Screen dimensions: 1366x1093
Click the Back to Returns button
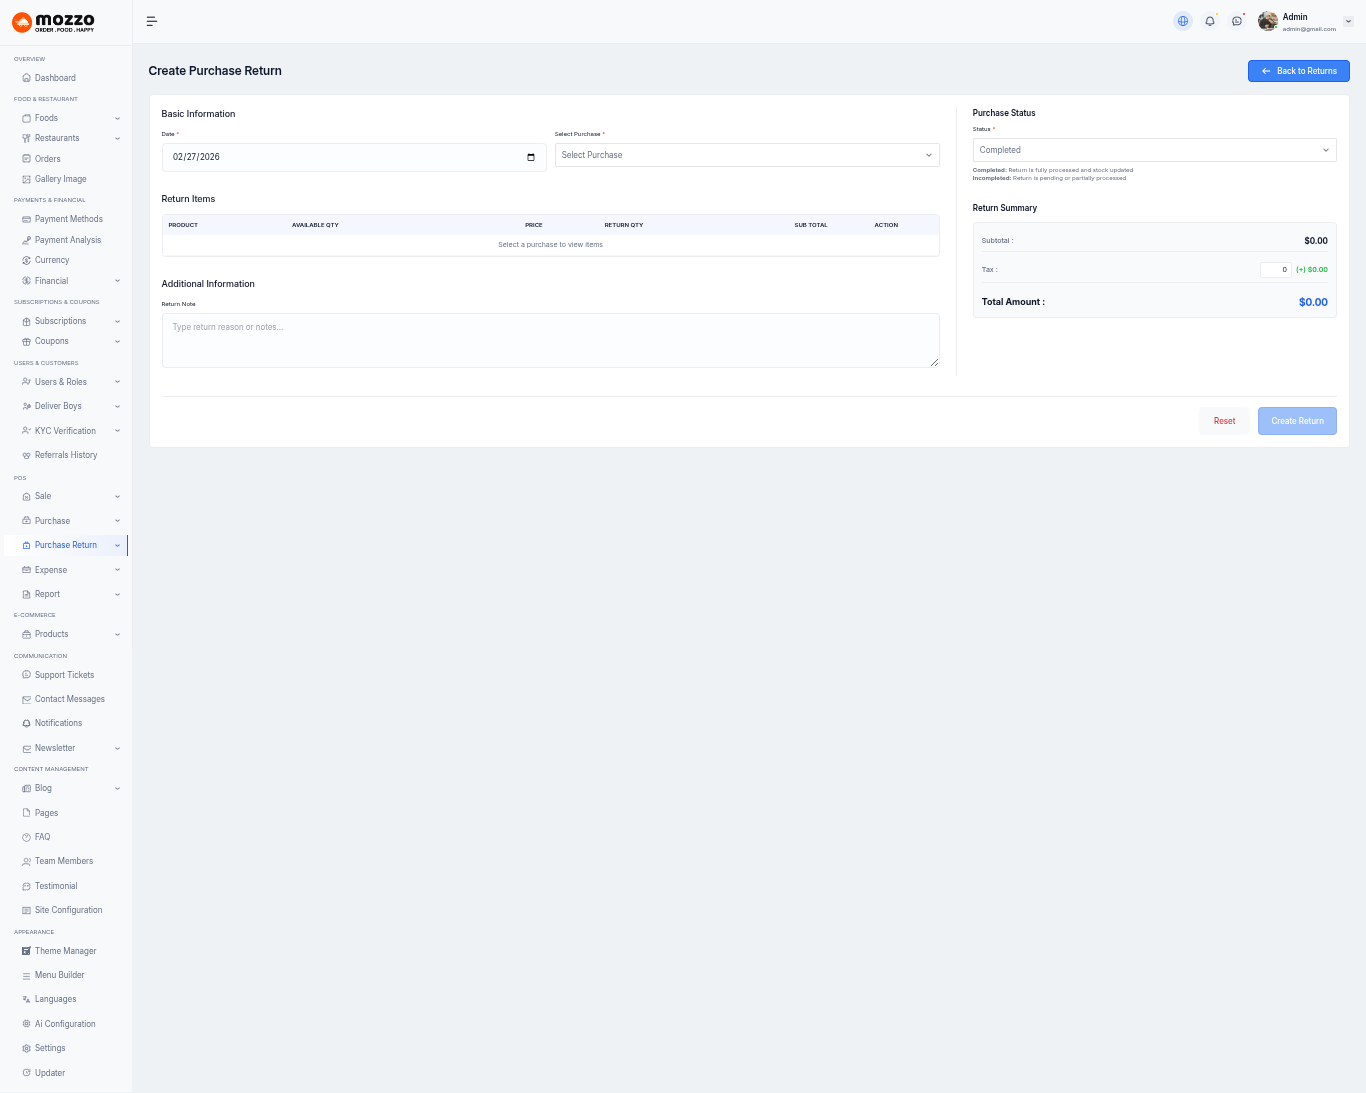coord(1298,71)
